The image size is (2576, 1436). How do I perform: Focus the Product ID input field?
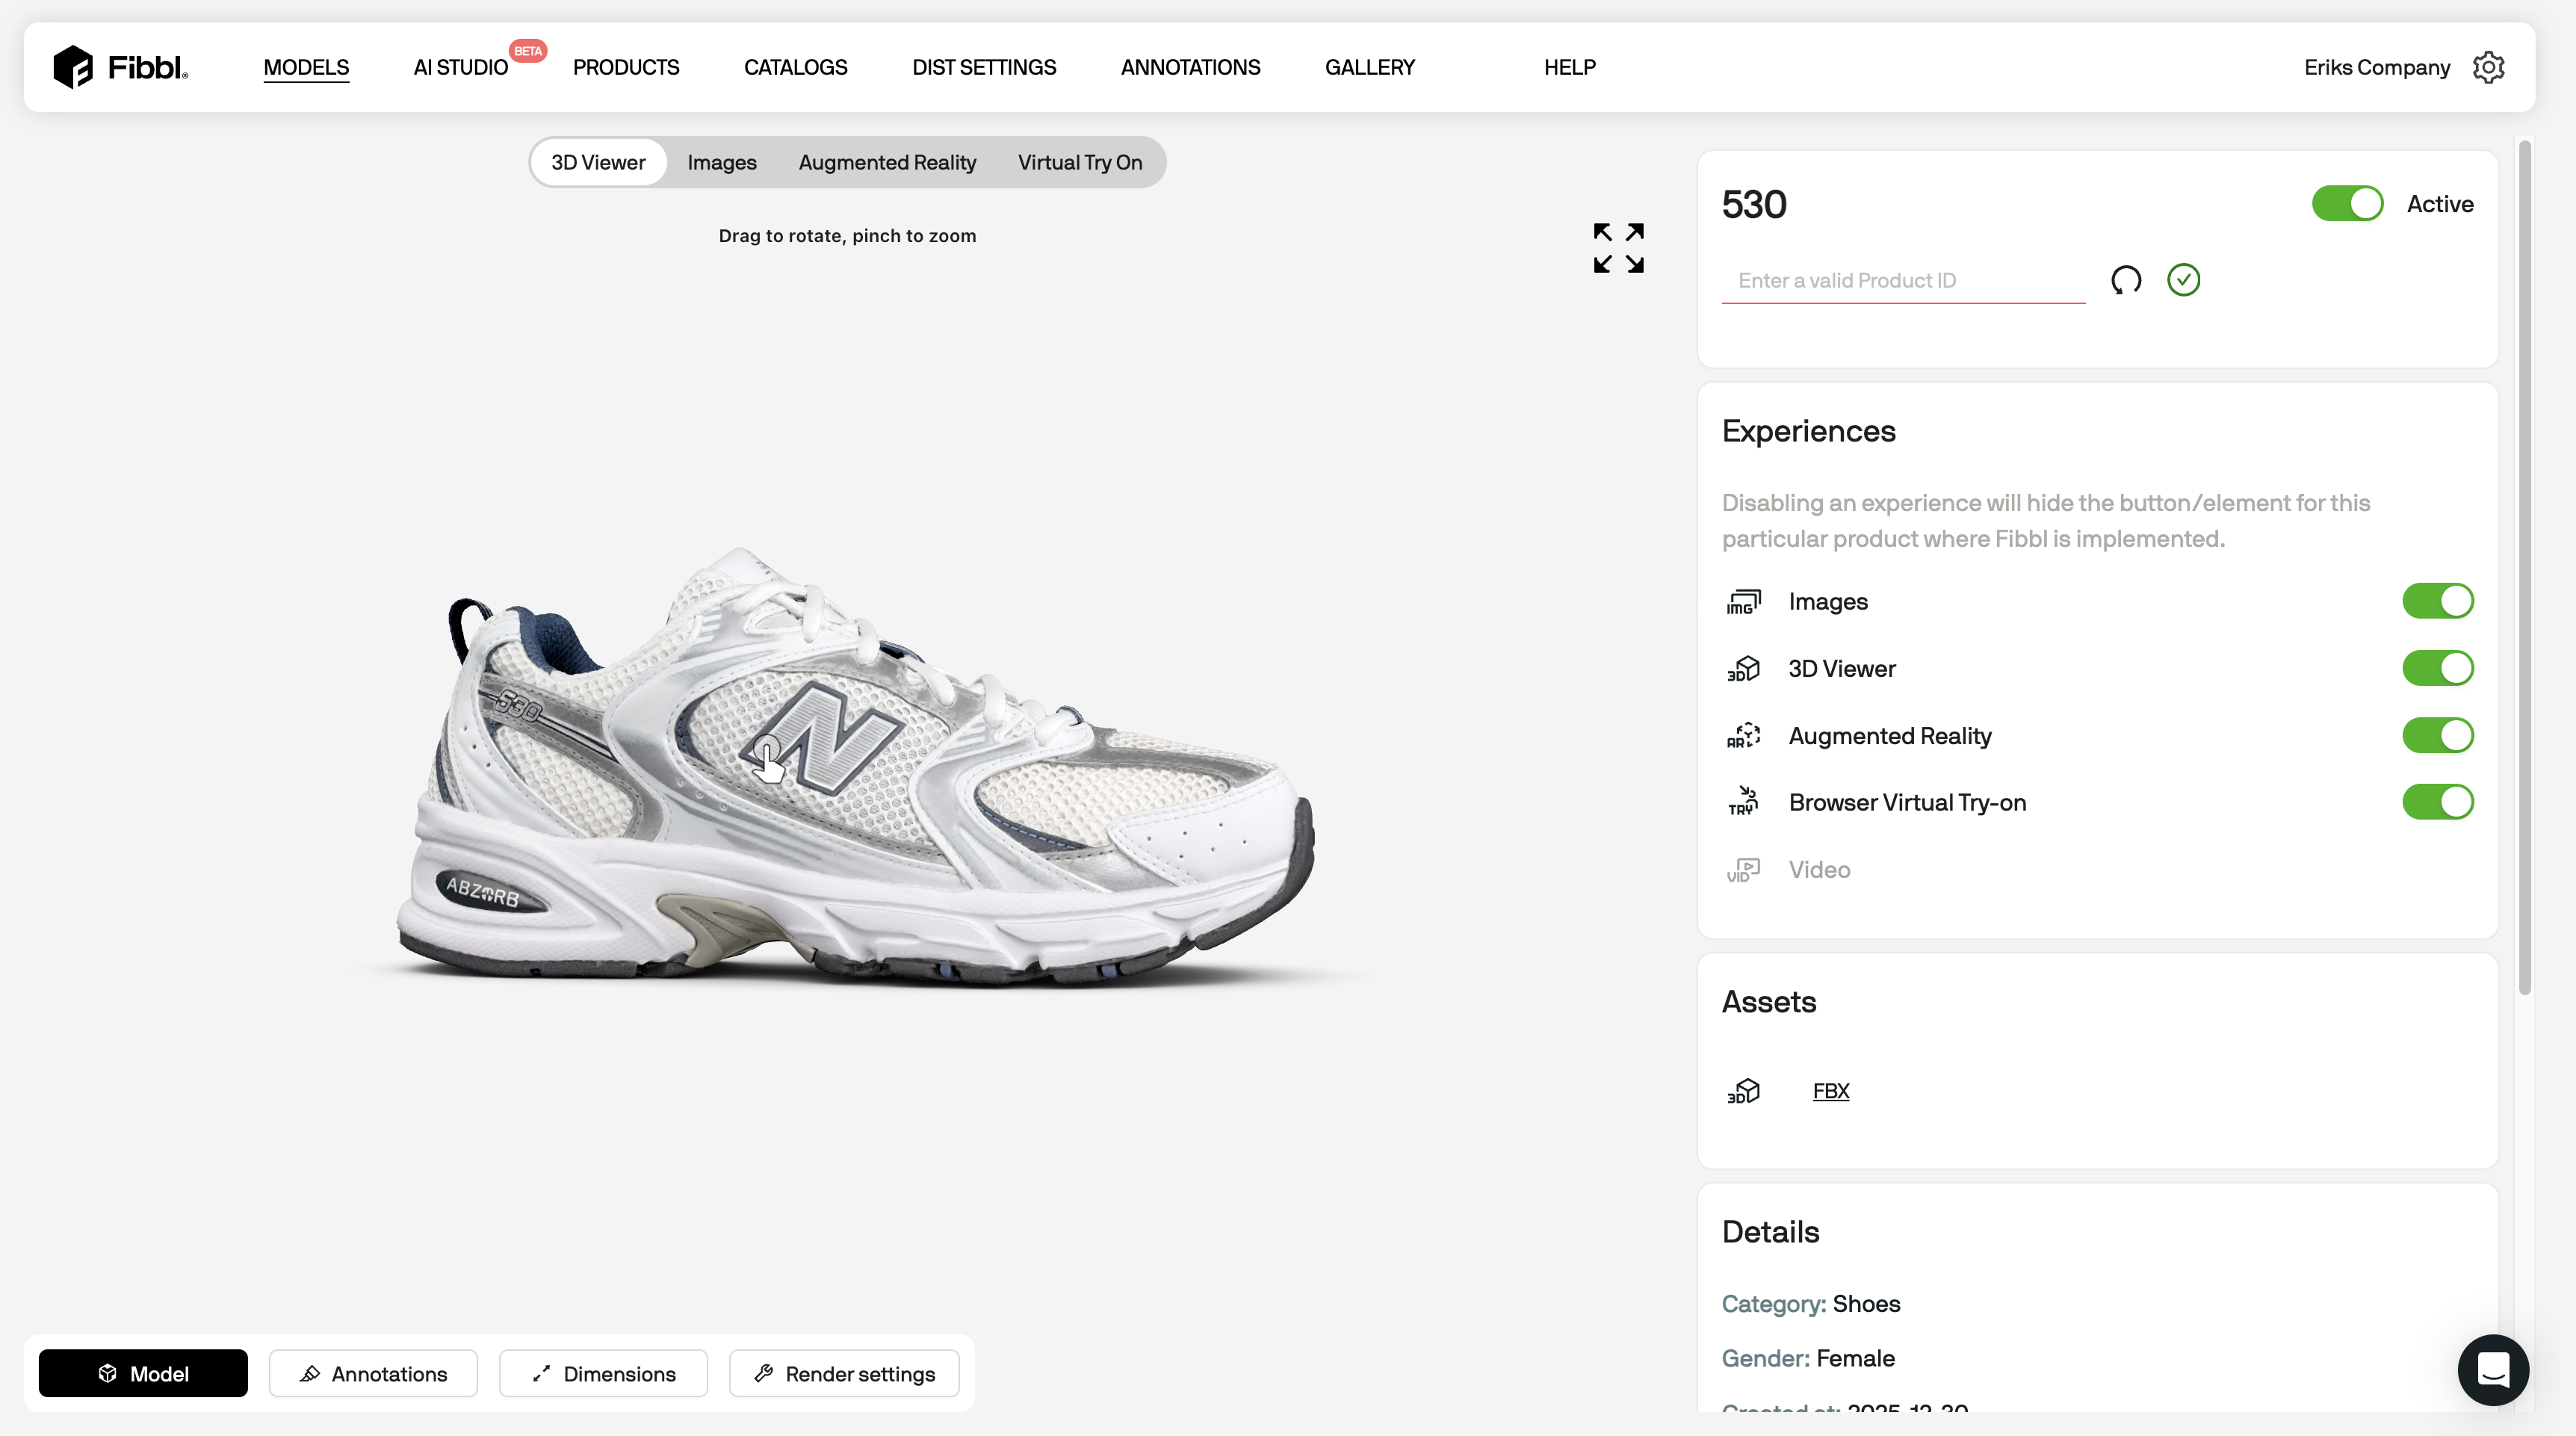[x=1902, y=280]
